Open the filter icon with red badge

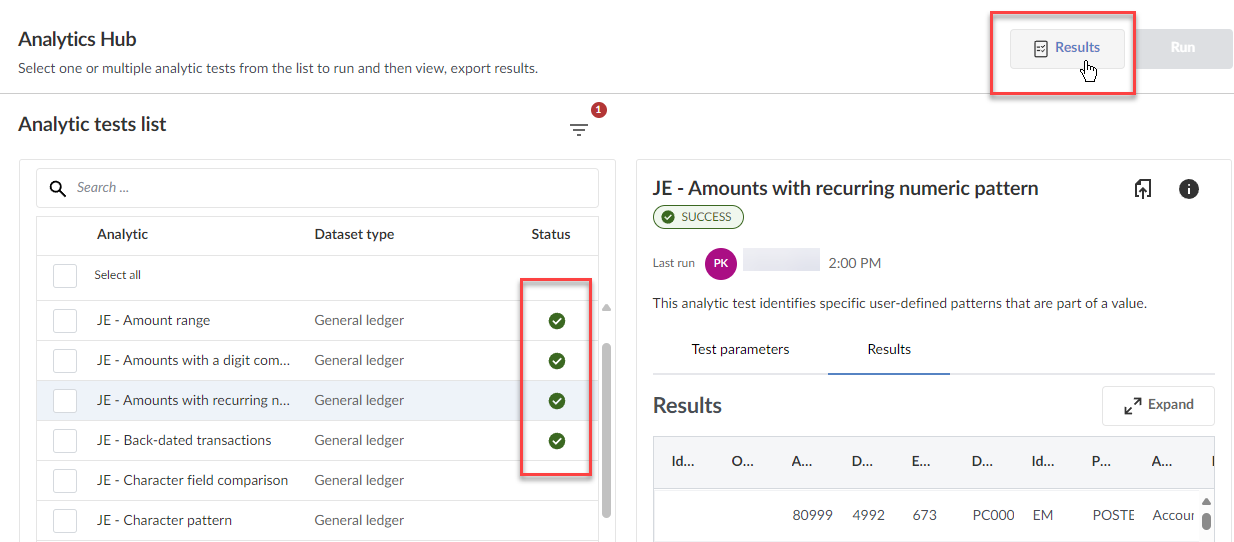pyautogui.click(x=579, y=129)
